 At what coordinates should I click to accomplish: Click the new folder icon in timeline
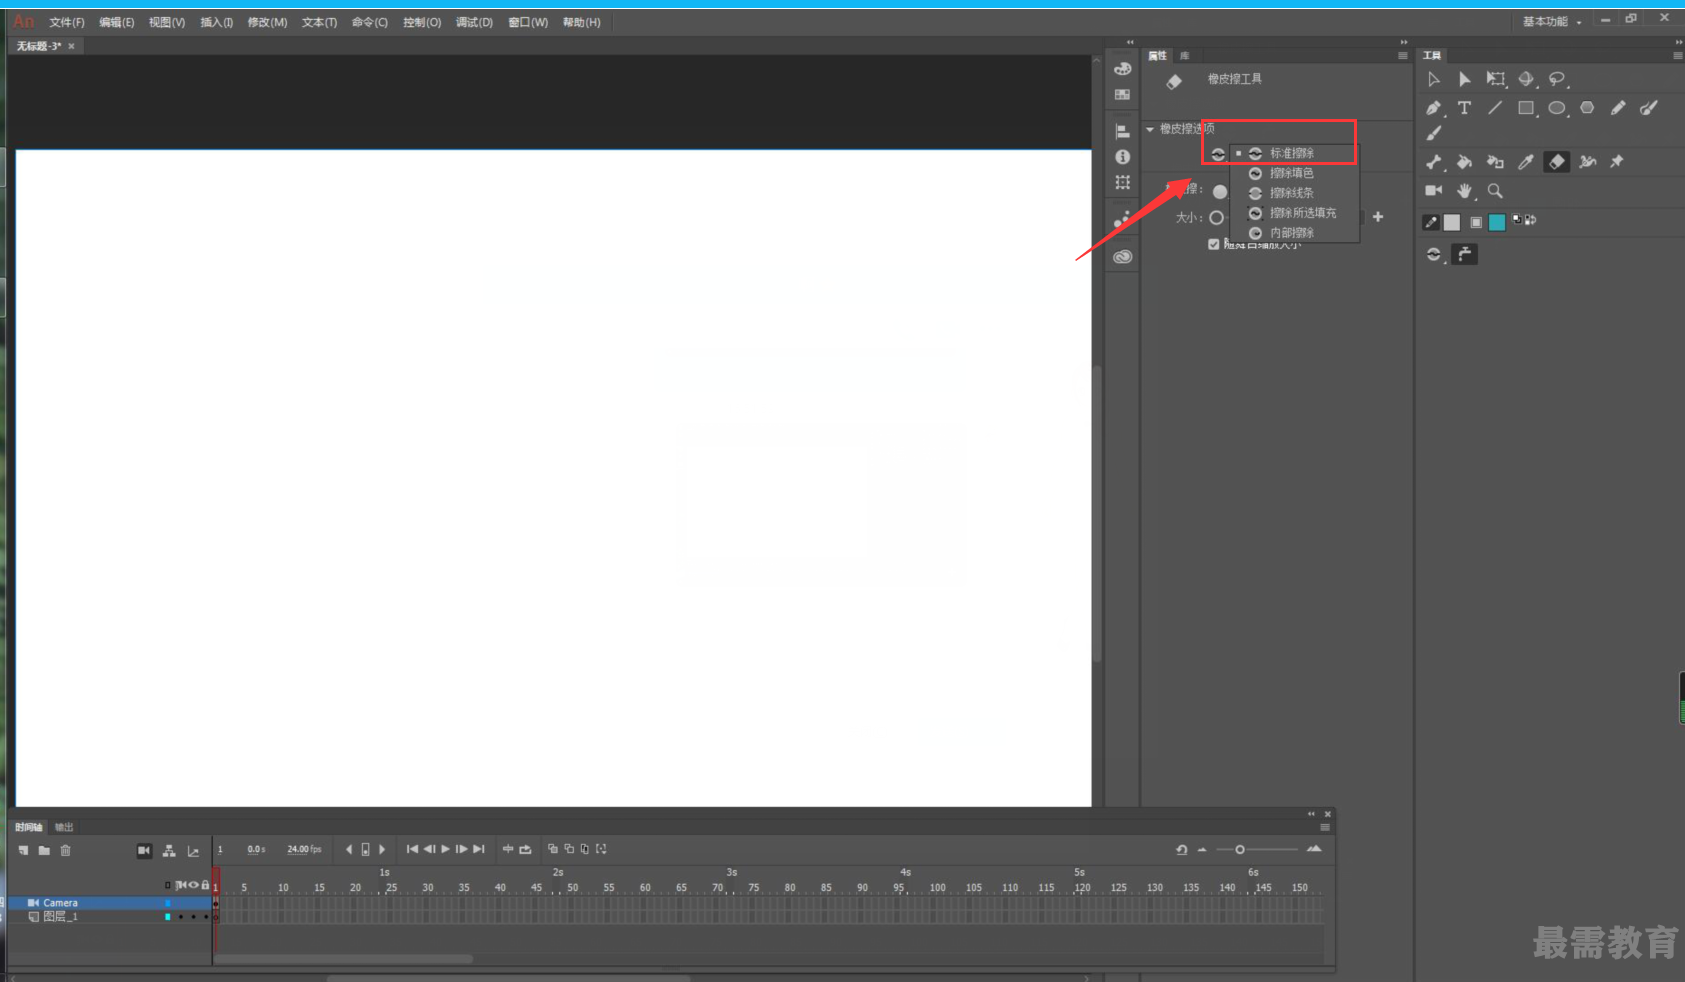pyautogui.click(x=44, y=851)
